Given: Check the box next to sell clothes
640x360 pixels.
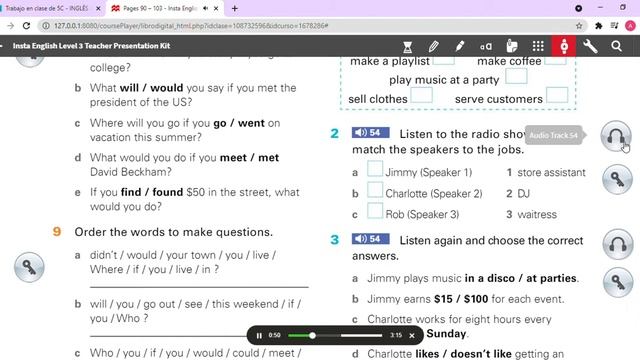Looking at the screenshot, I should (x=421, y=95).
